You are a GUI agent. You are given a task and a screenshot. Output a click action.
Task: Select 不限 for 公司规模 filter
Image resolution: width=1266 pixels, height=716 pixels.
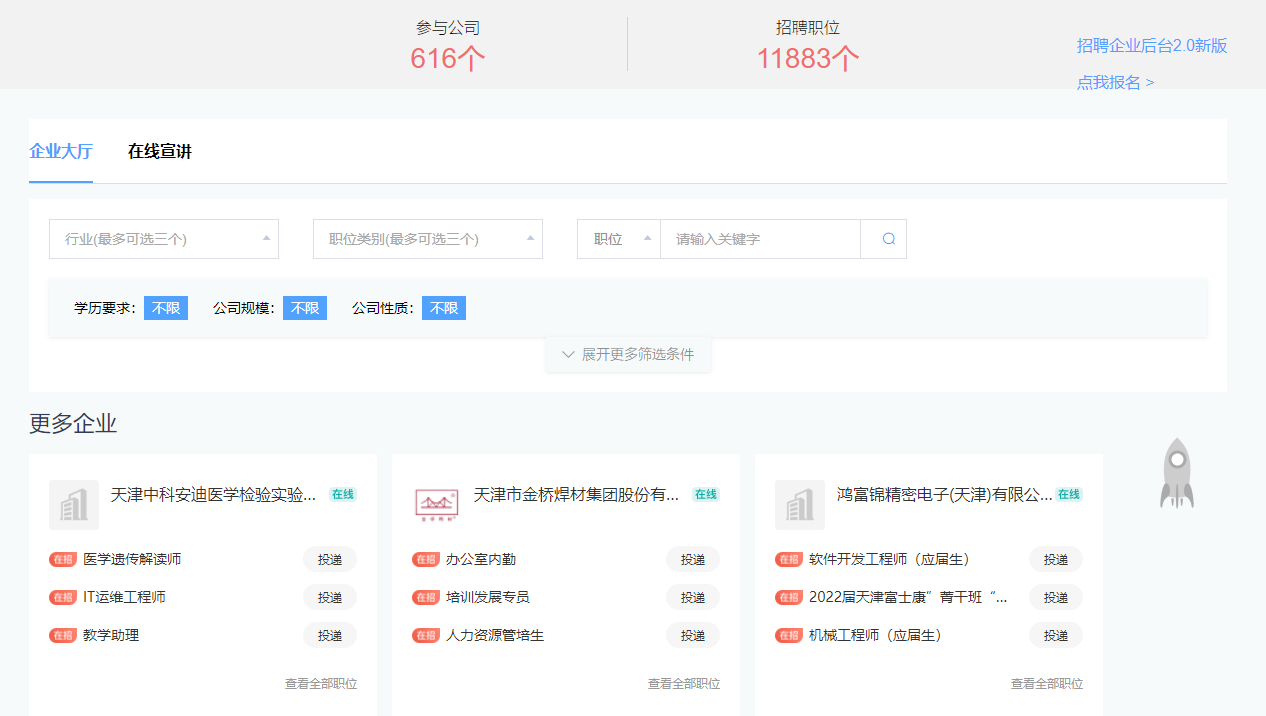coord(305,308)
